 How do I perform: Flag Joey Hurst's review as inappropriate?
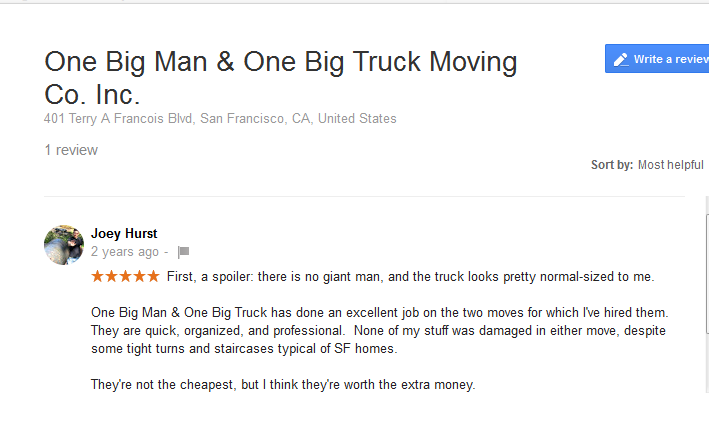click(183, 252)
